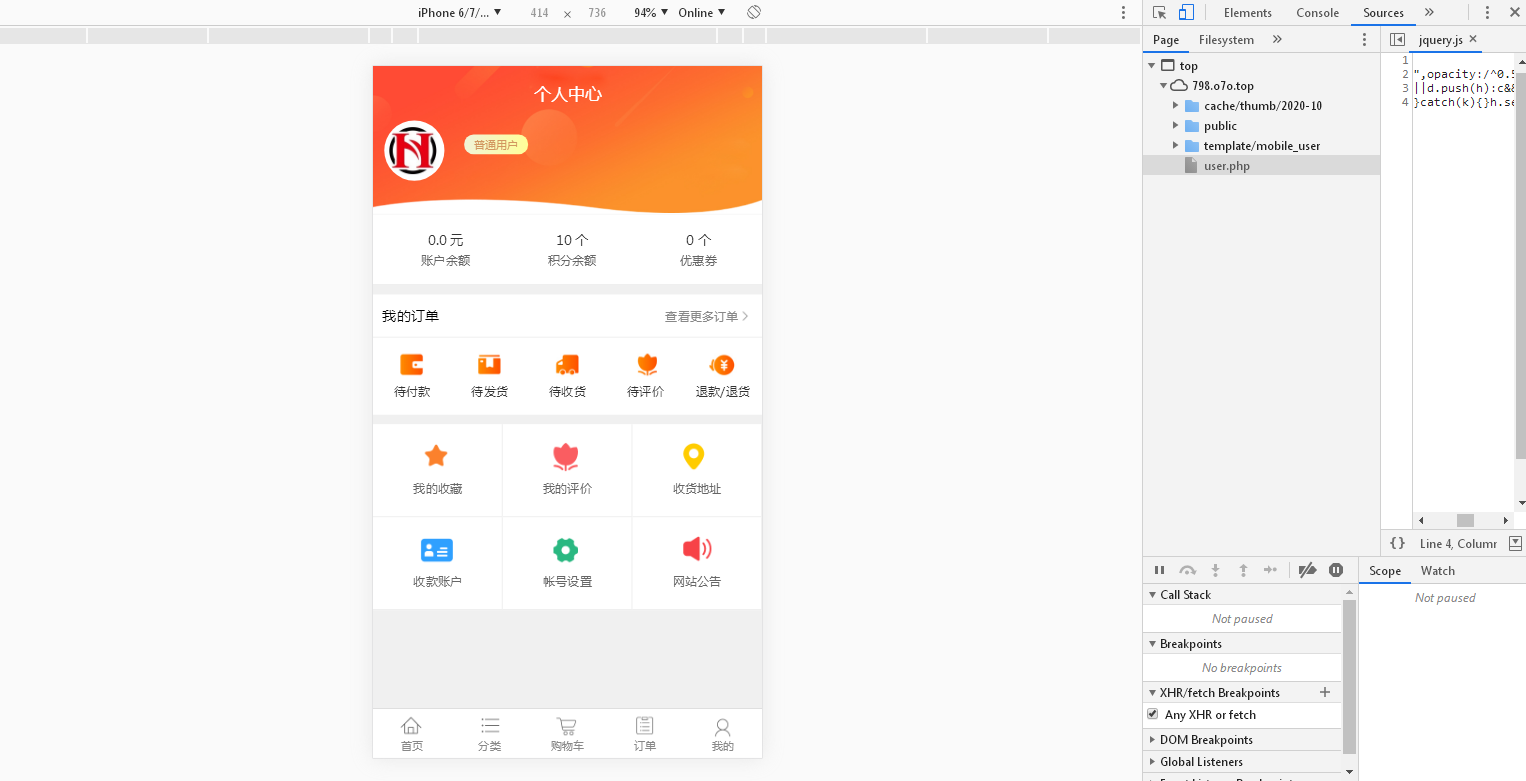Open 帐号设置 account settings gear
This screenshot has width=1526, height=781.
pyautogui.click(x=567, y=549)
